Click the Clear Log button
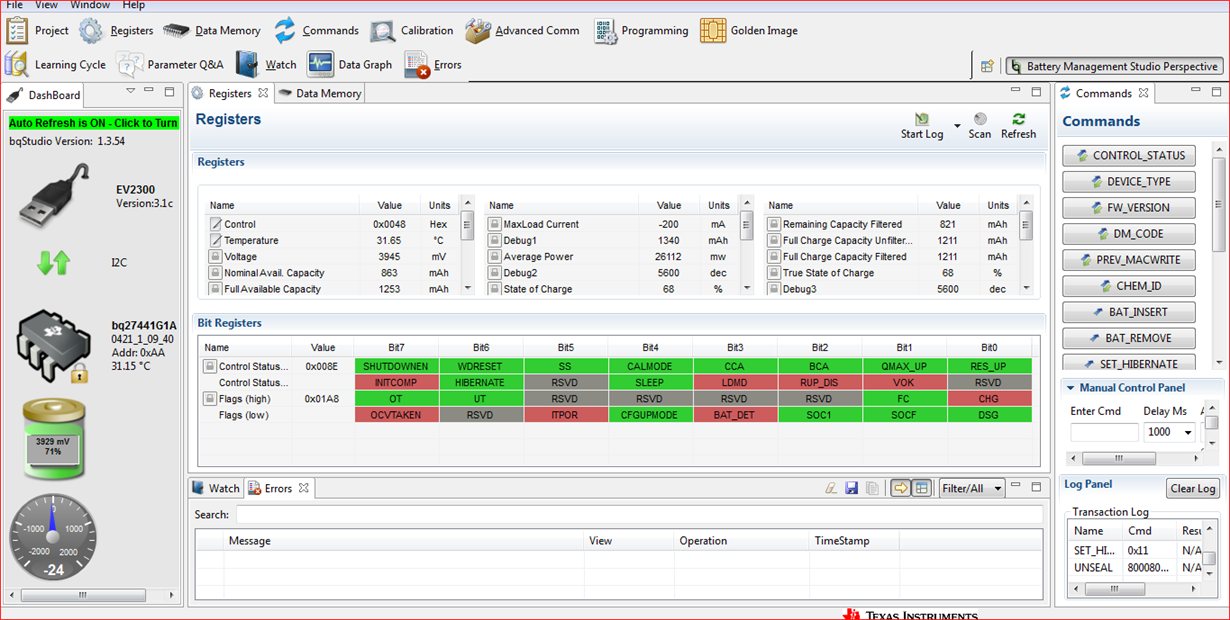The image size is (1230, 620). click(x=1193, y=488)
